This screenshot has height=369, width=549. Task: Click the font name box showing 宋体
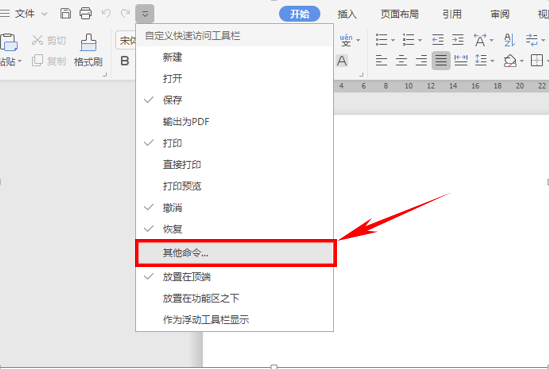126,41
